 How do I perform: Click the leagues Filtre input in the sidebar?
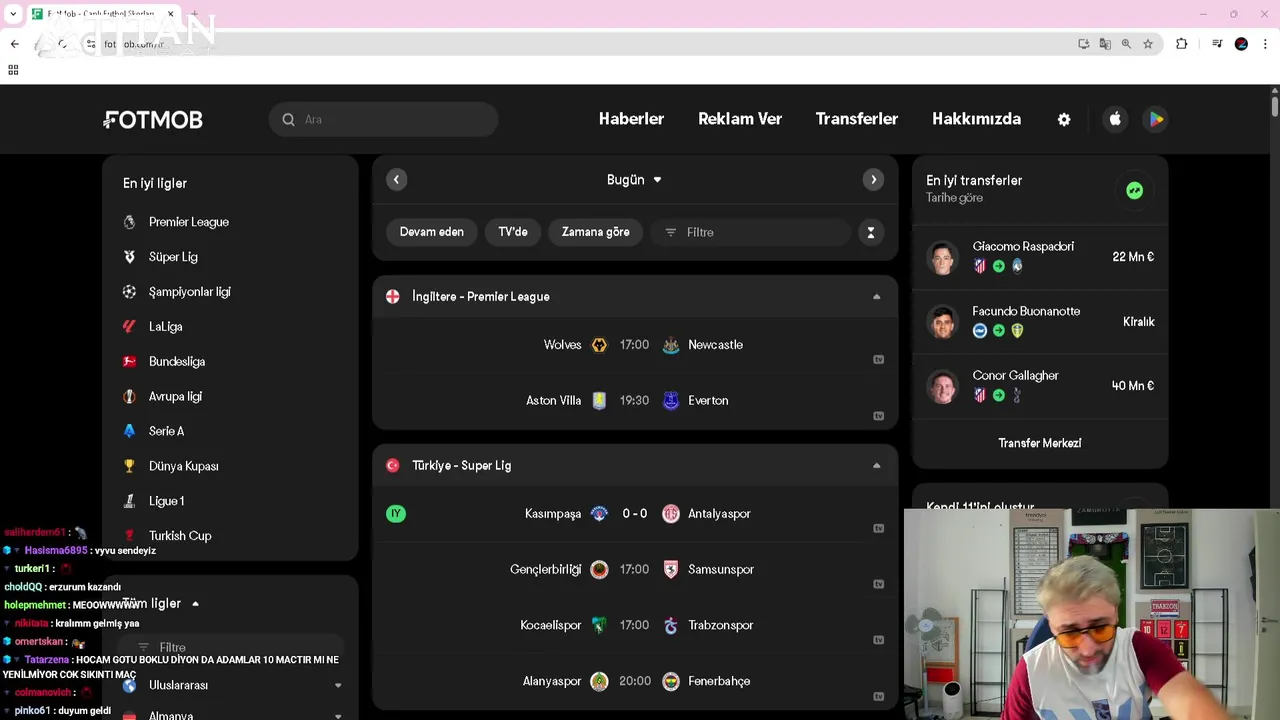coord(231,647)
